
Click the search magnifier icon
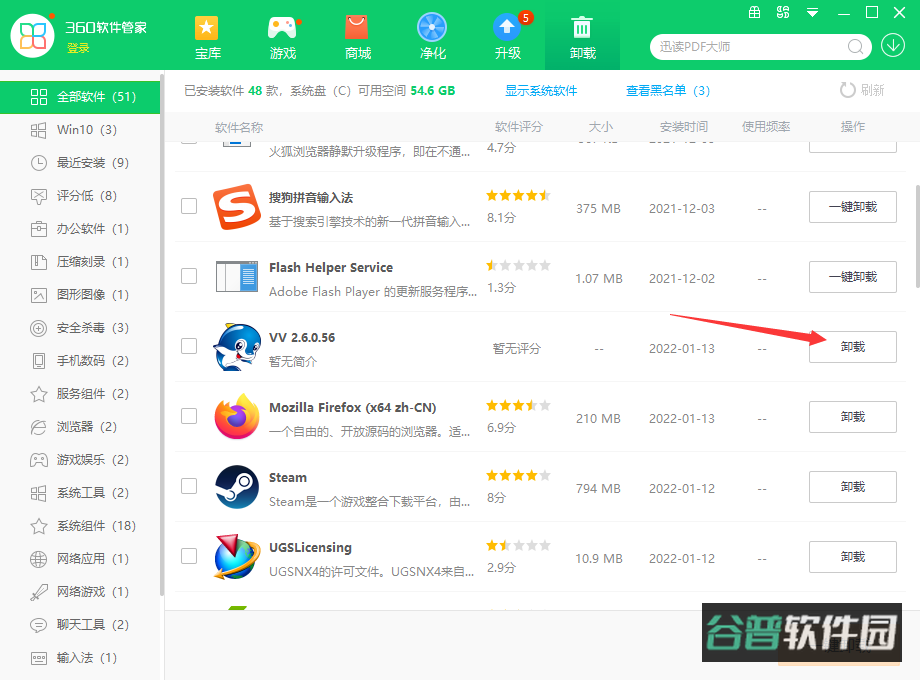[x=855, y=46]
